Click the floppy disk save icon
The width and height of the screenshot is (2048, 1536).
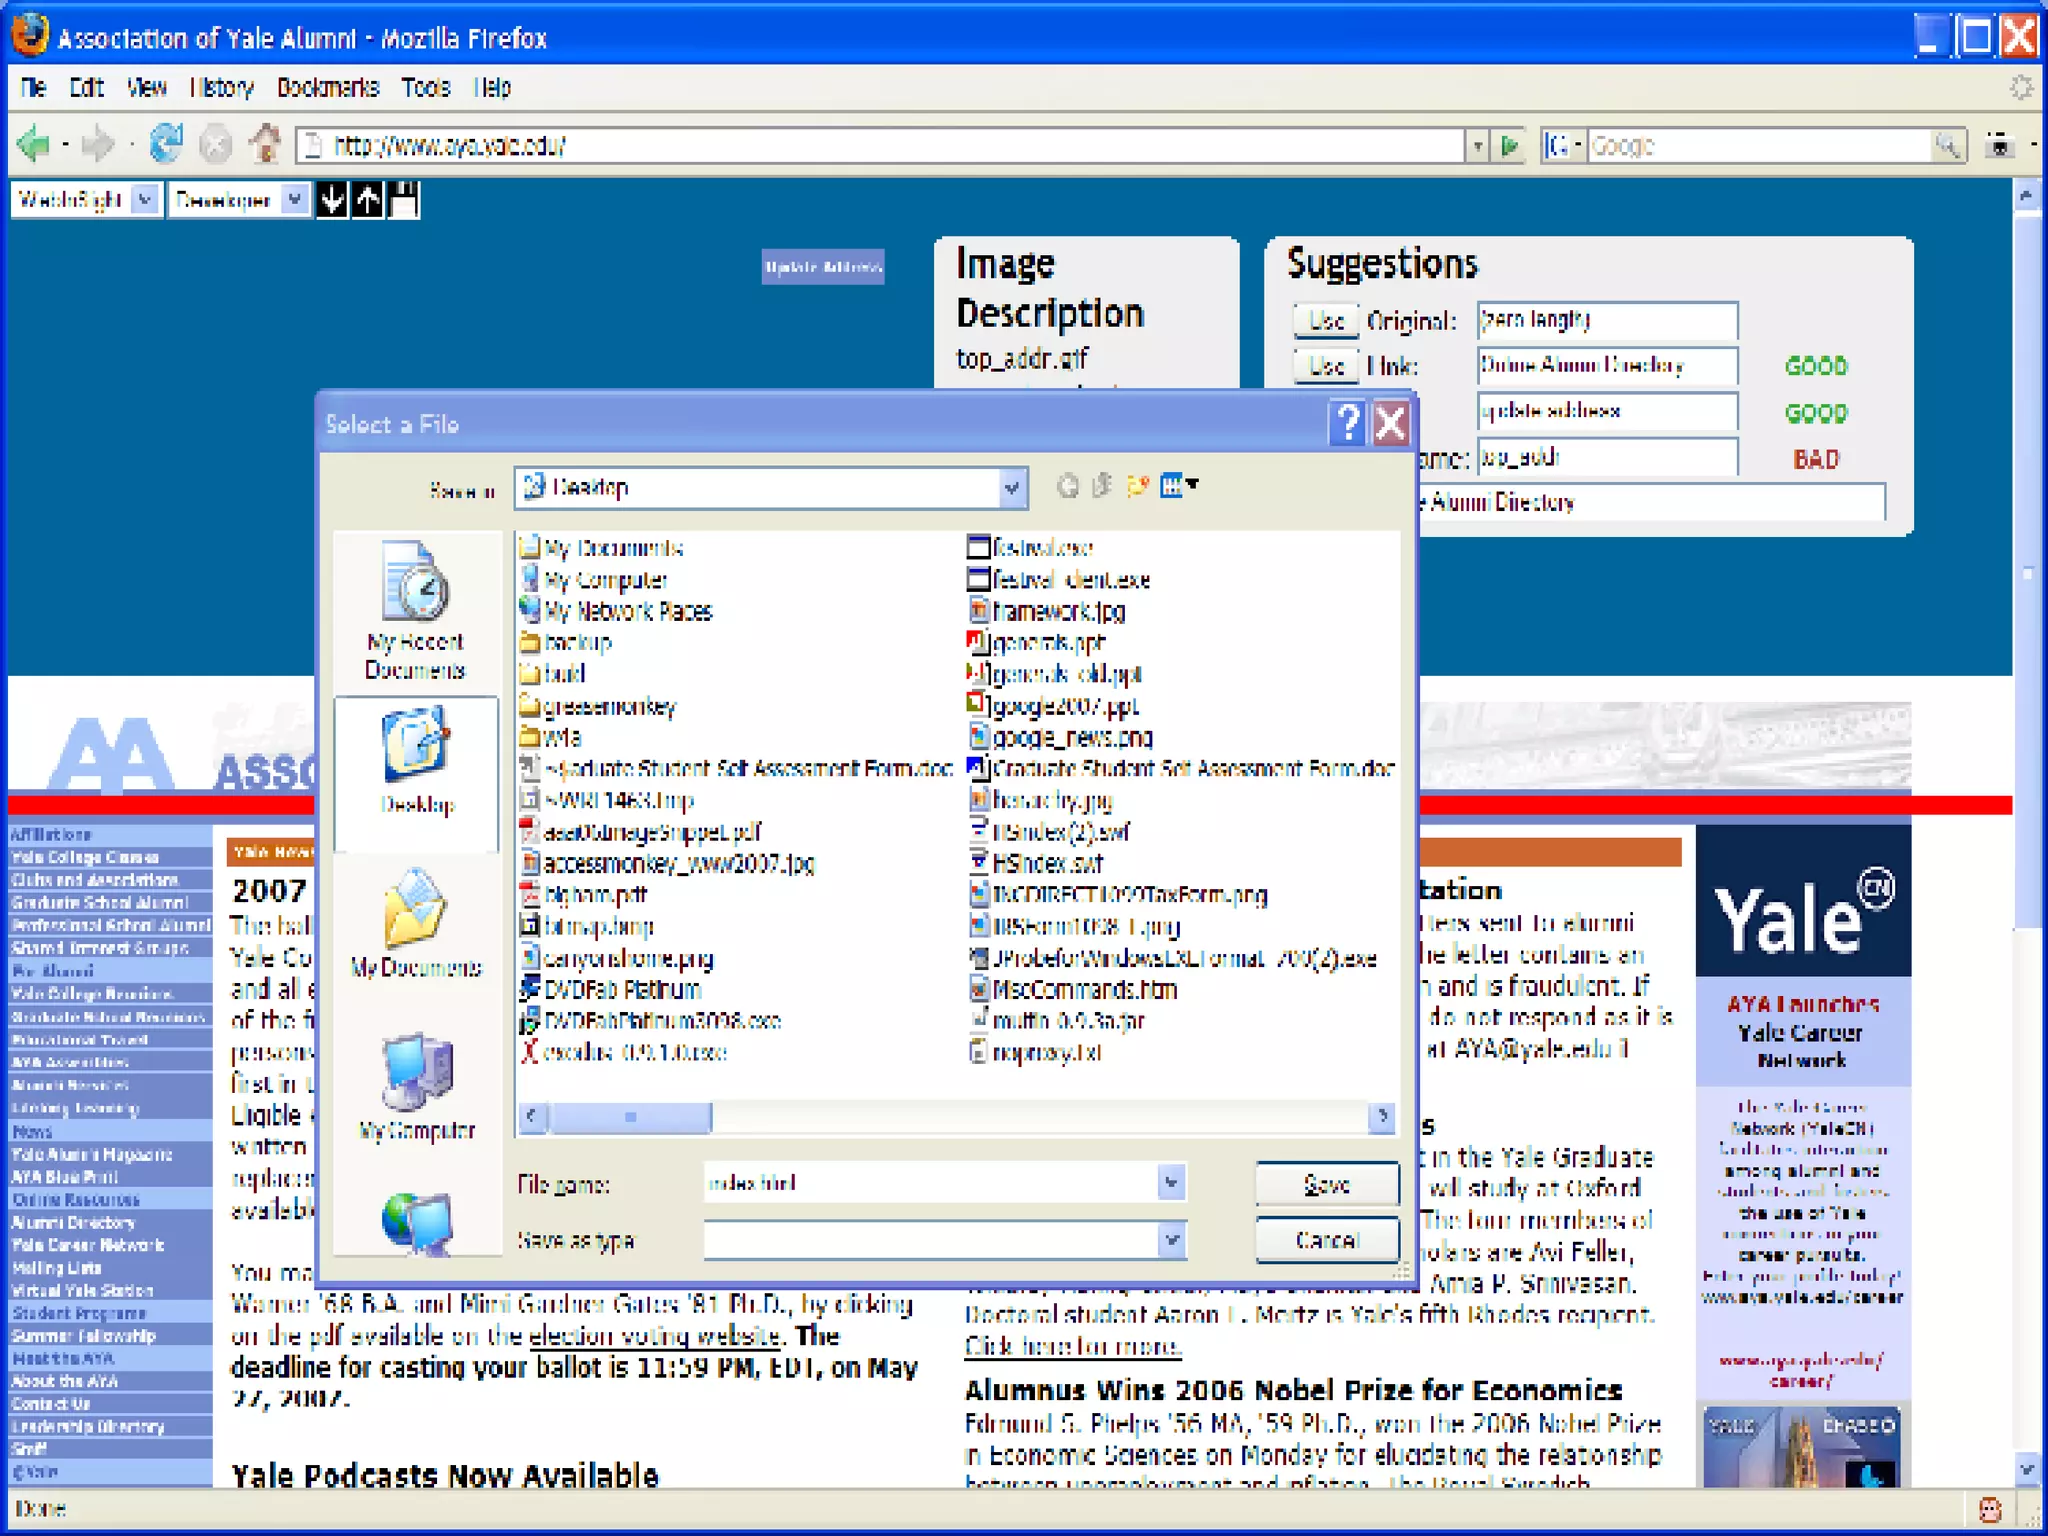404,200
